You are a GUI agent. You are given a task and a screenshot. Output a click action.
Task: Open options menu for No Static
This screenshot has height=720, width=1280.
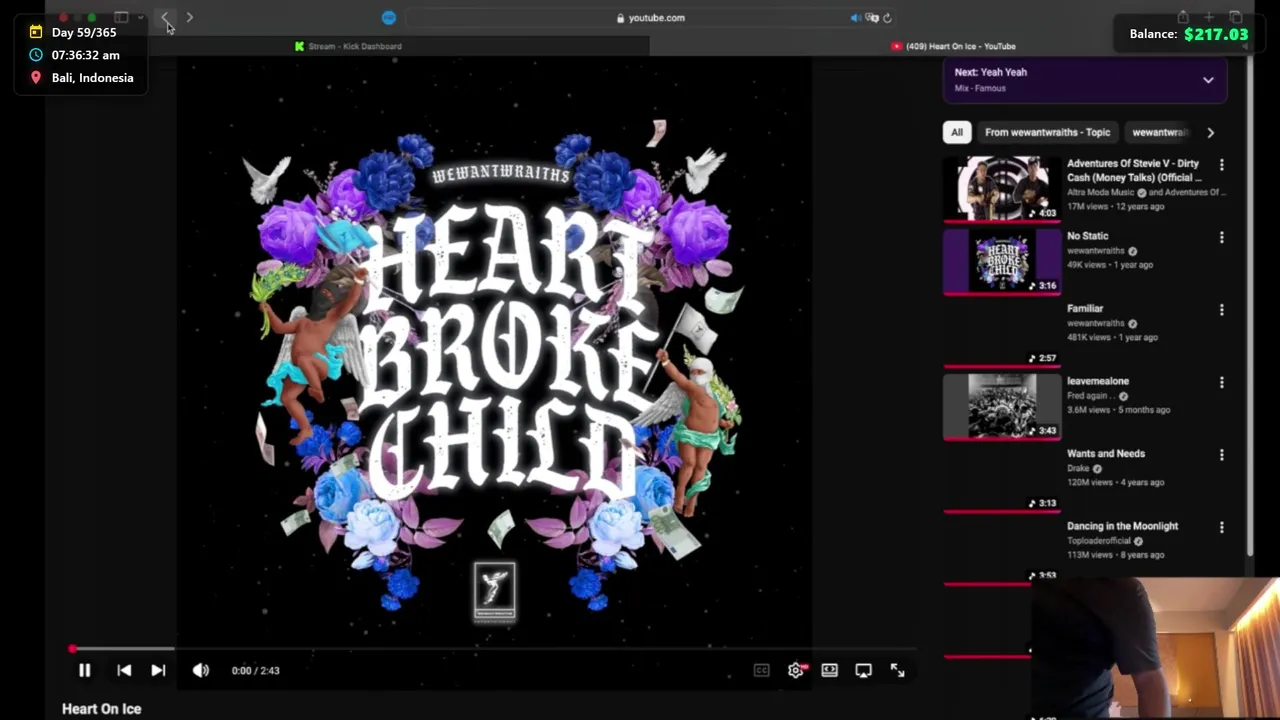(x=1221, y=238)
